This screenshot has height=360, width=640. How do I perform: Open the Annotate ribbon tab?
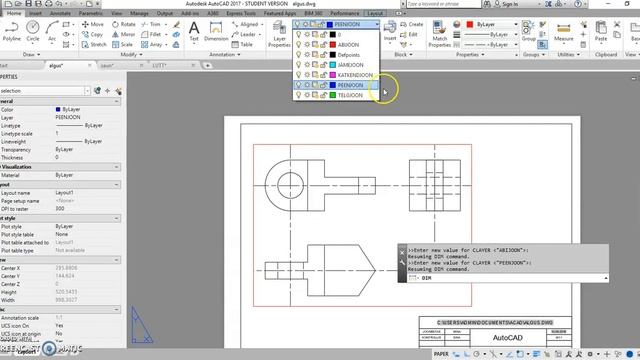[x=60, y=13]
